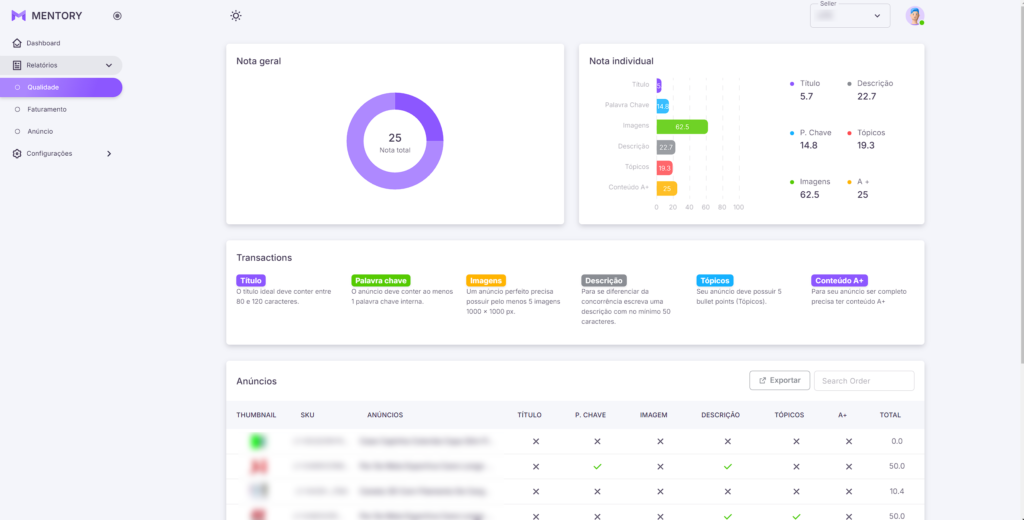
Task: Open the Anúncio report page
Action: coord(40,131)
